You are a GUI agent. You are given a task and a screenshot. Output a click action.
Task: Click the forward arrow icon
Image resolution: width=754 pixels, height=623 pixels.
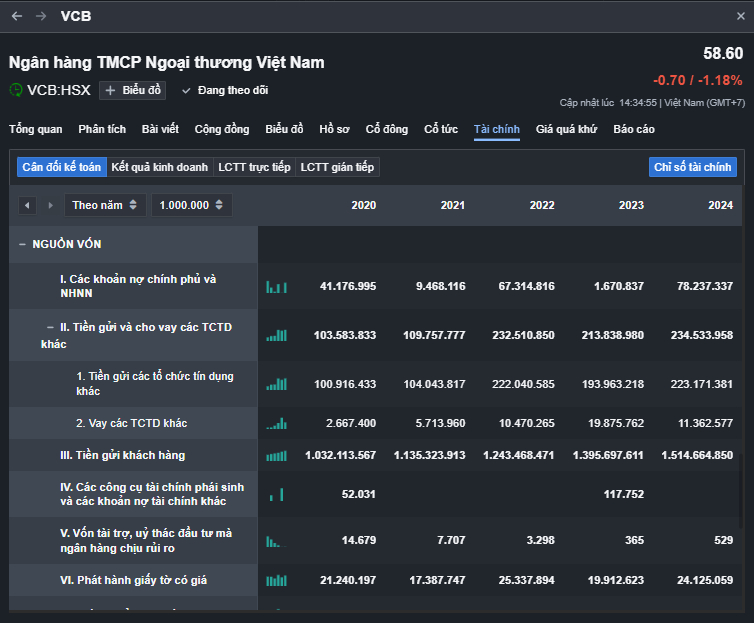[x=41, y=16]
